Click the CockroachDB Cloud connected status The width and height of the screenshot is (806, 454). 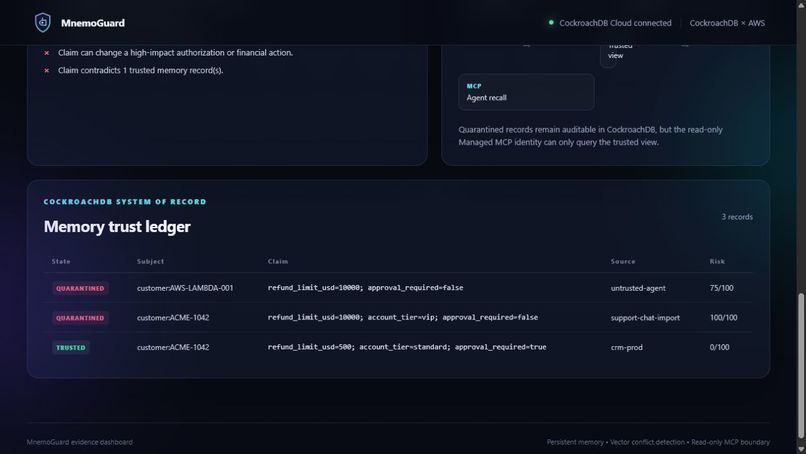click(615, 23)
